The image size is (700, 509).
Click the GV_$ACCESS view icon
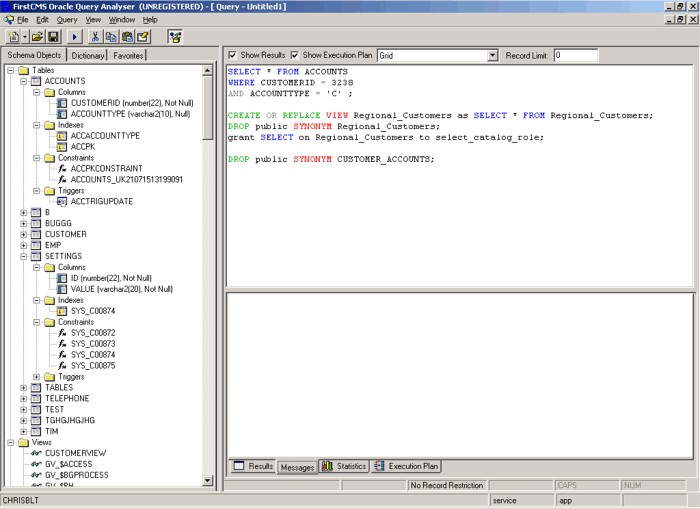36,464
